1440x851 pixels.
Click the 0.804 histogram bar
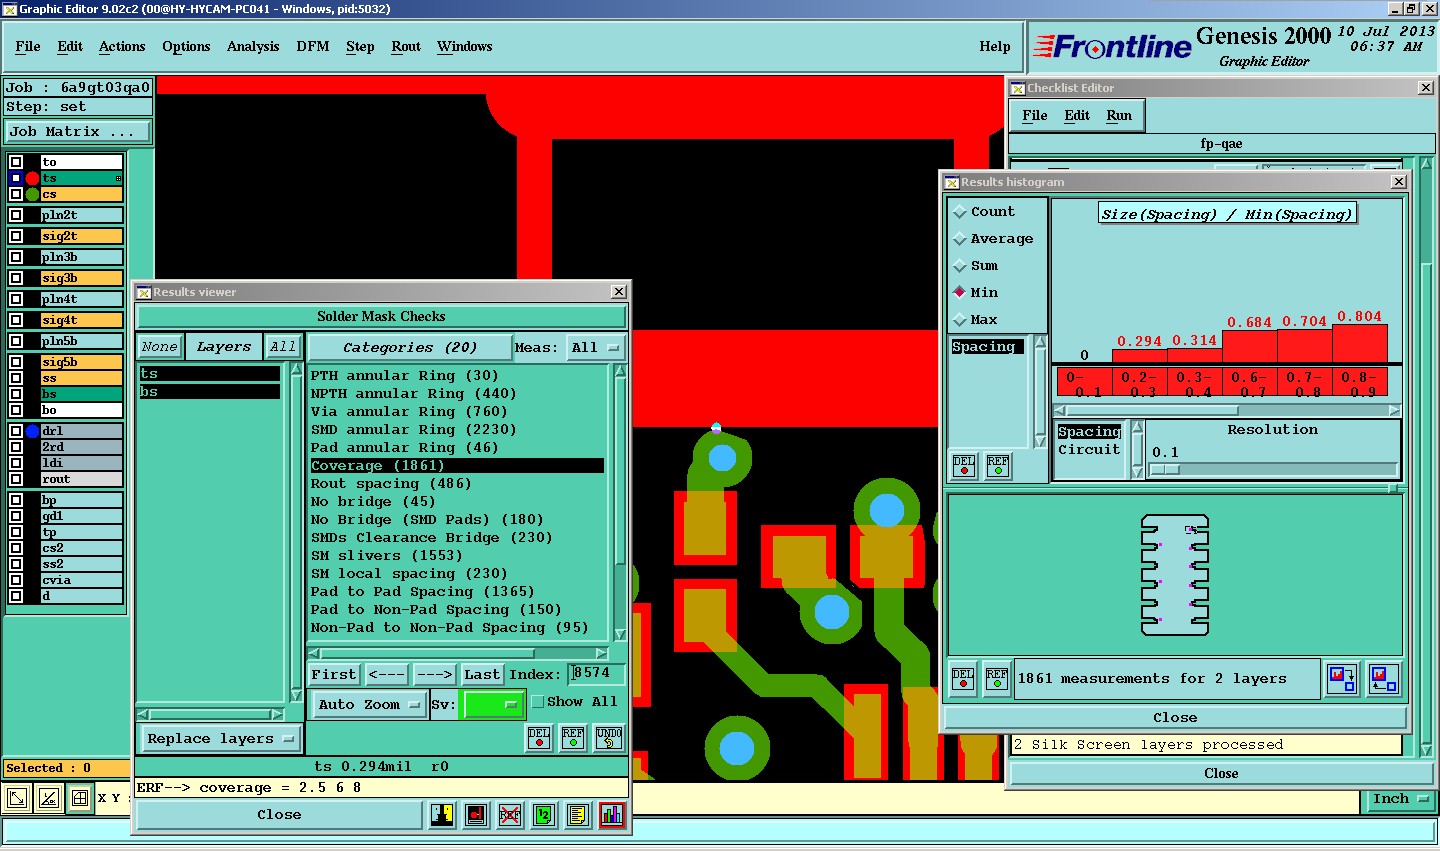(1360, 343)
